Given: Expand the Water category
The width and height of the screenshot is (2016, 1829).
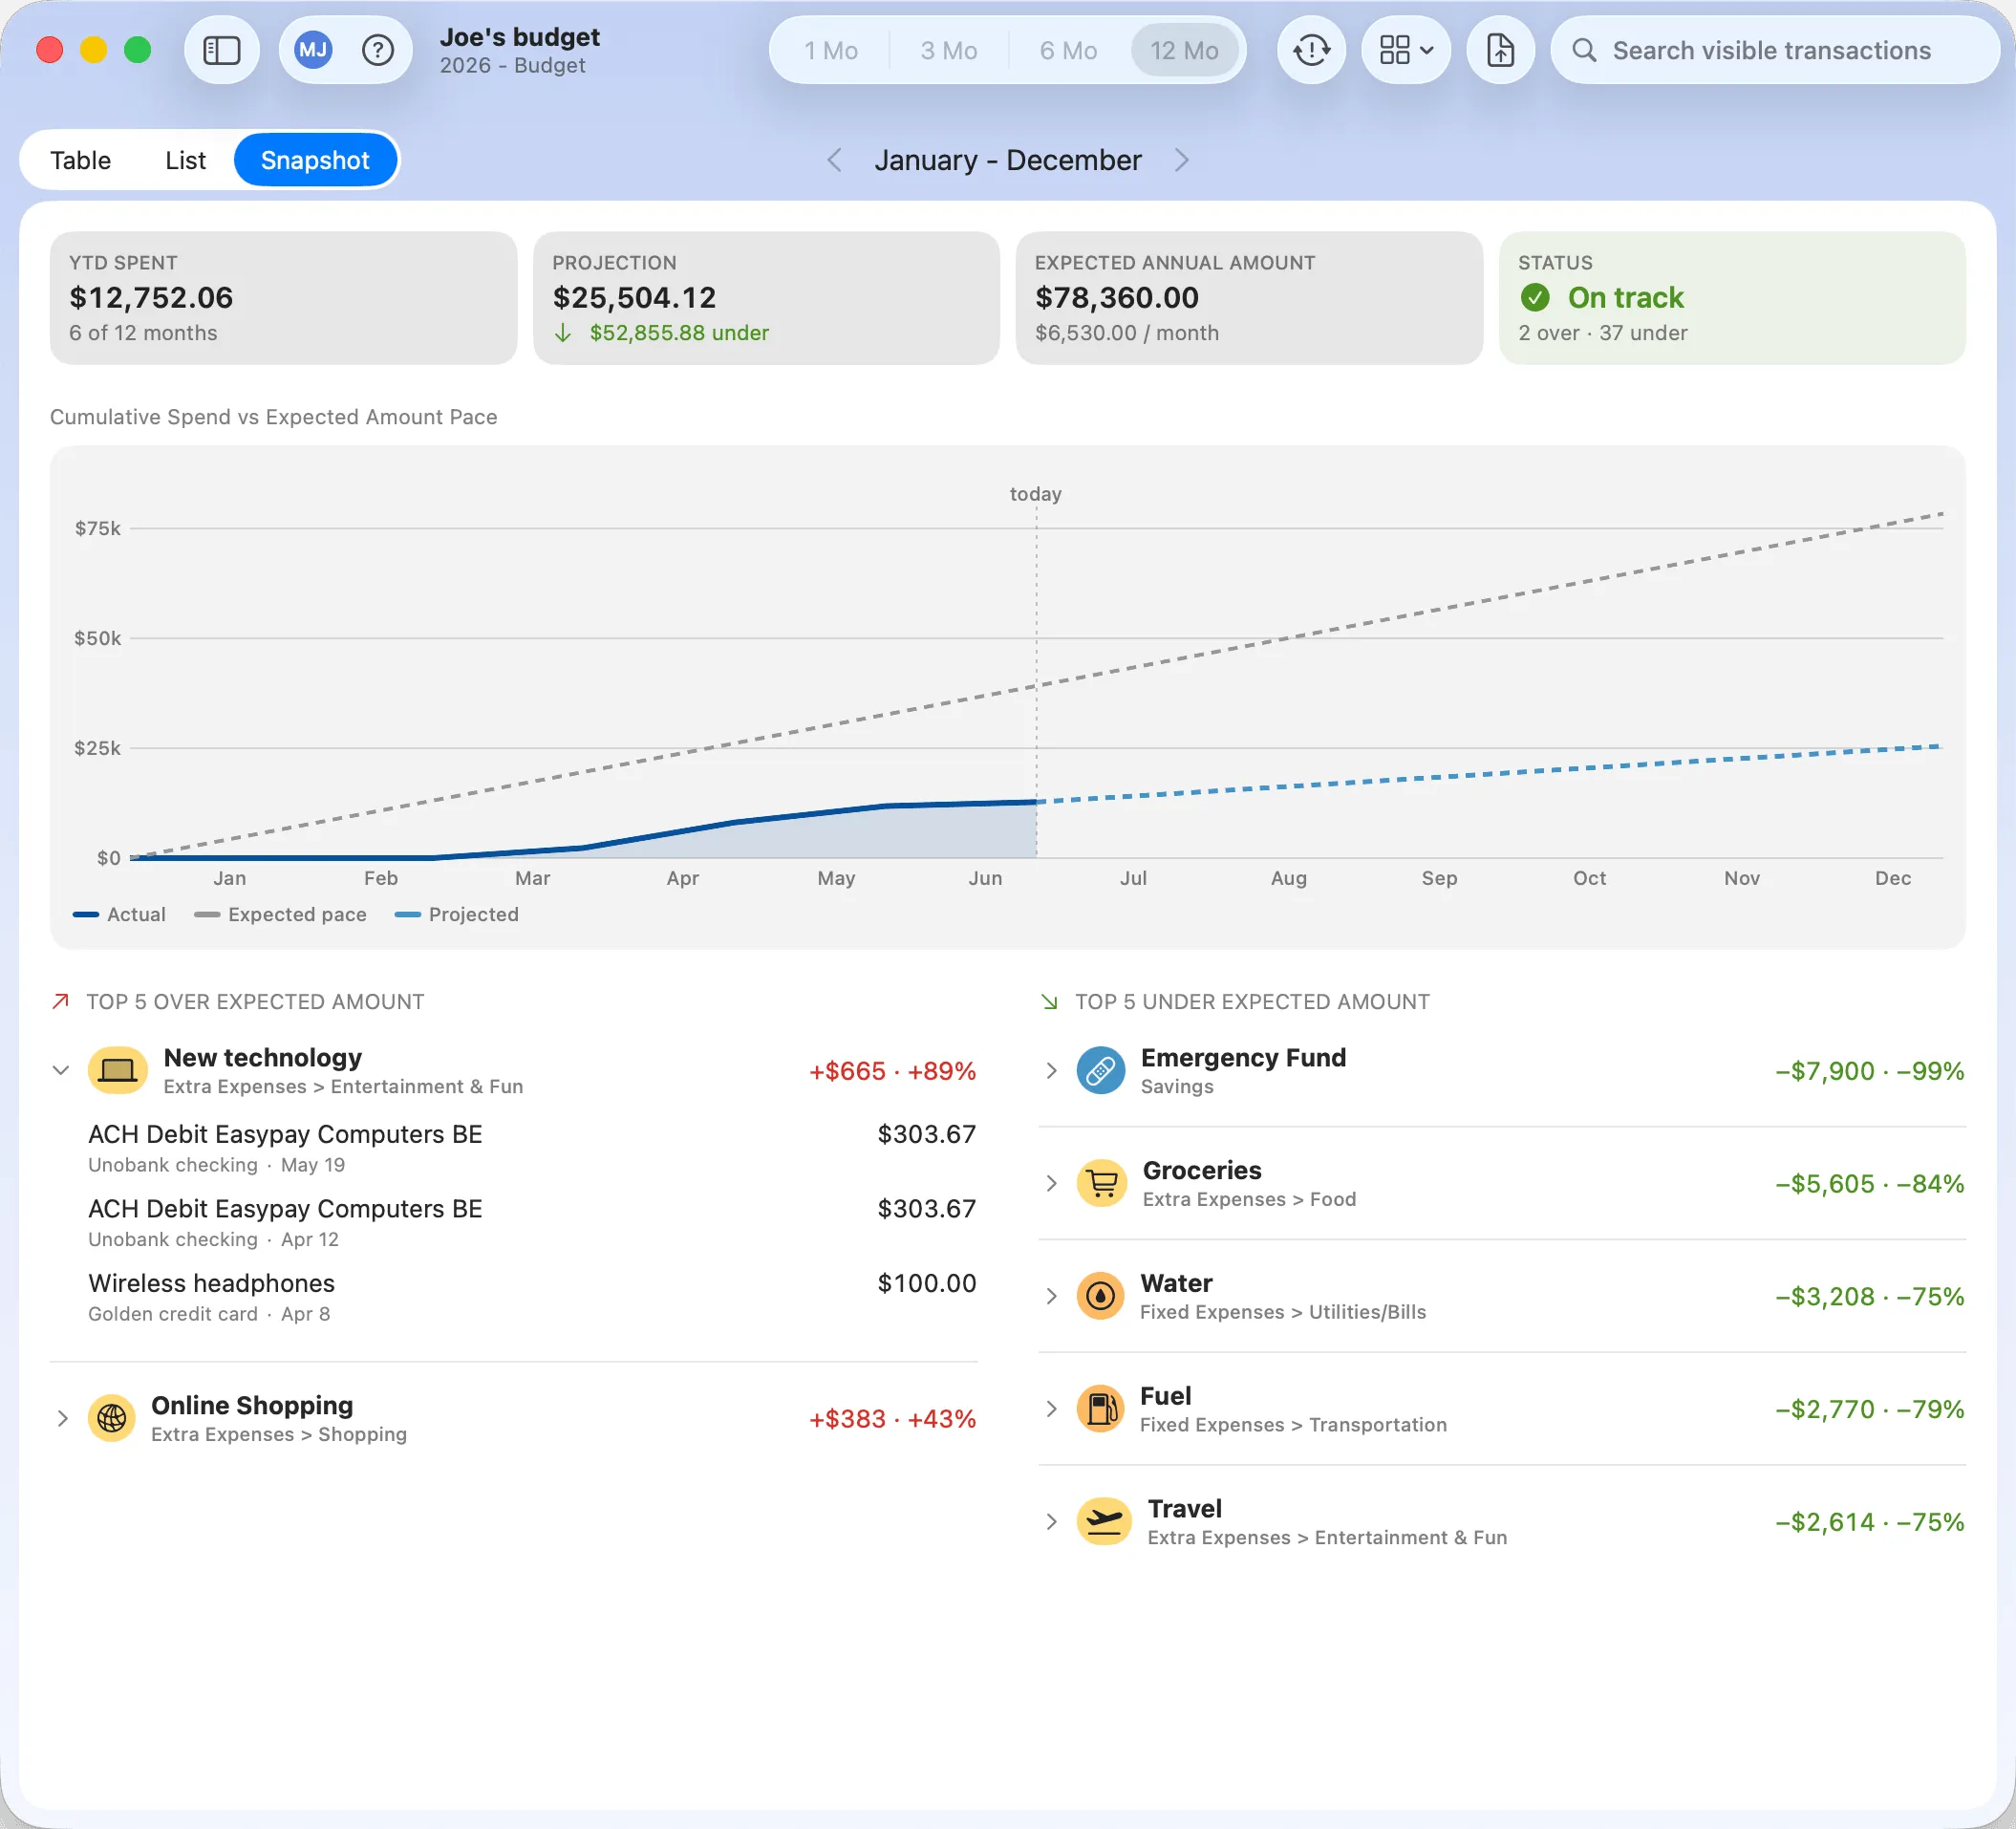Looking at the screenshot, I should coord(1051,1296).
